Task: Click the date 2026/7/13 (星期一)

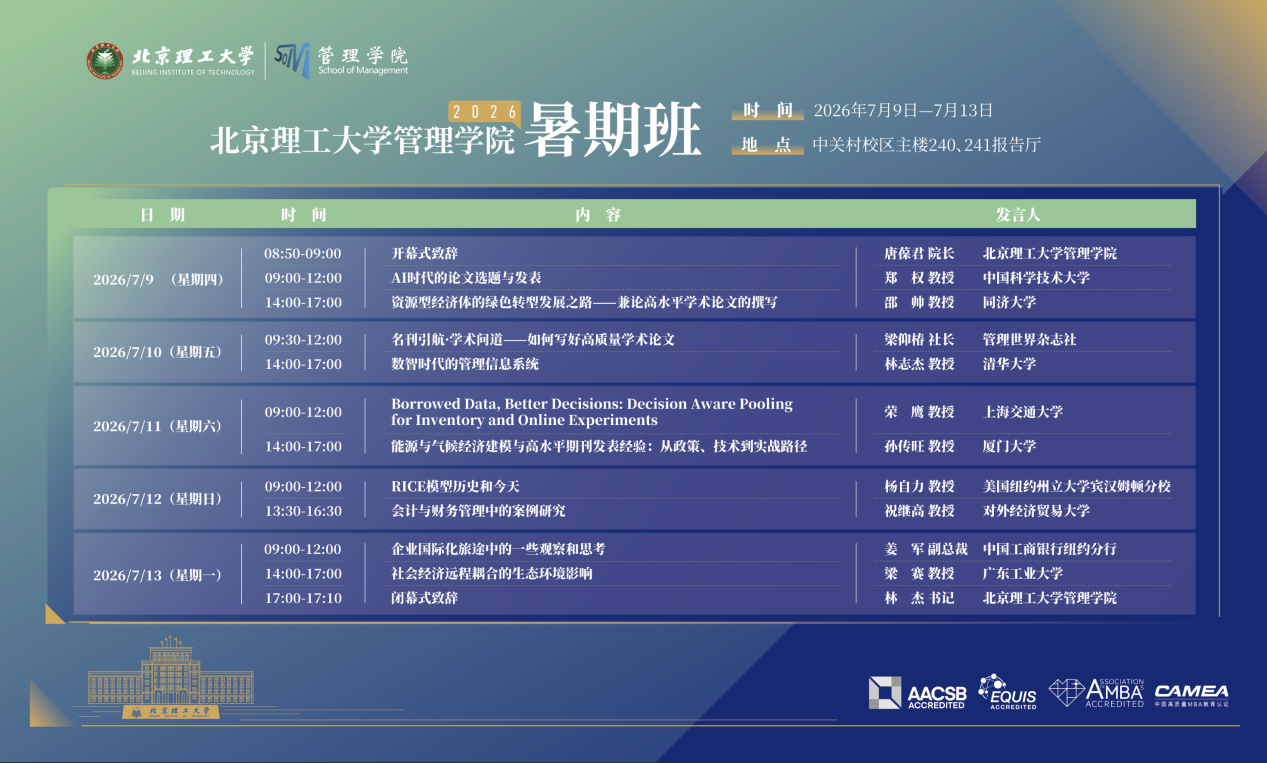Action: tap(156, 575)
